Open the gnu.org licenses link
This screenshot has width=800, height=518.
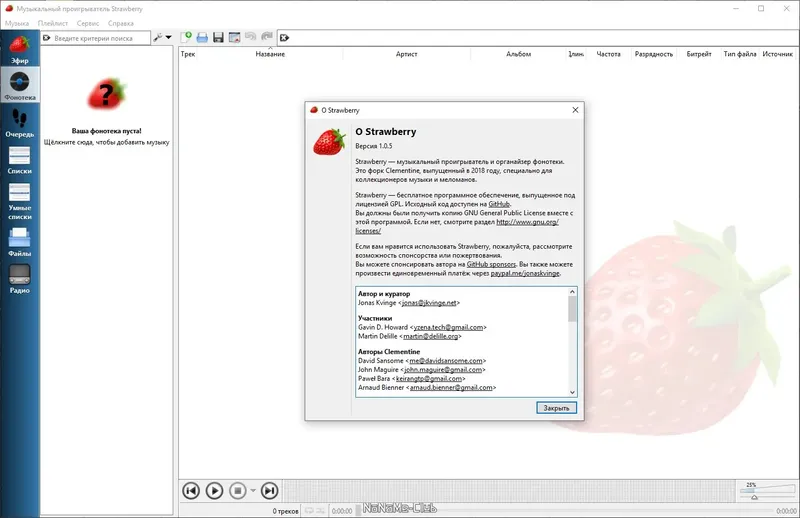tap(457, 226)
